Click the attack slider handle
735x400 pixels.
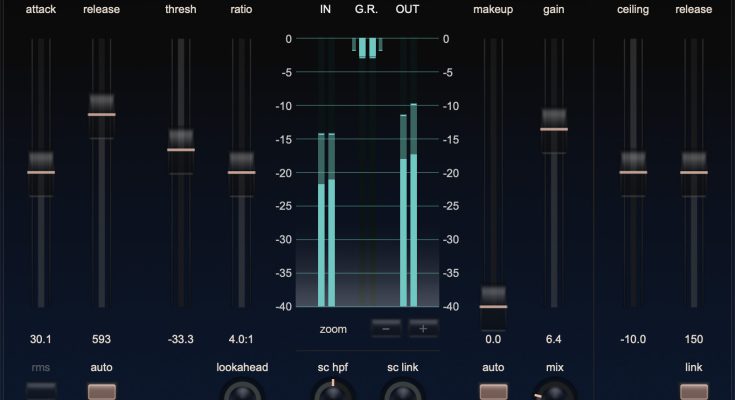click(41, 171)
